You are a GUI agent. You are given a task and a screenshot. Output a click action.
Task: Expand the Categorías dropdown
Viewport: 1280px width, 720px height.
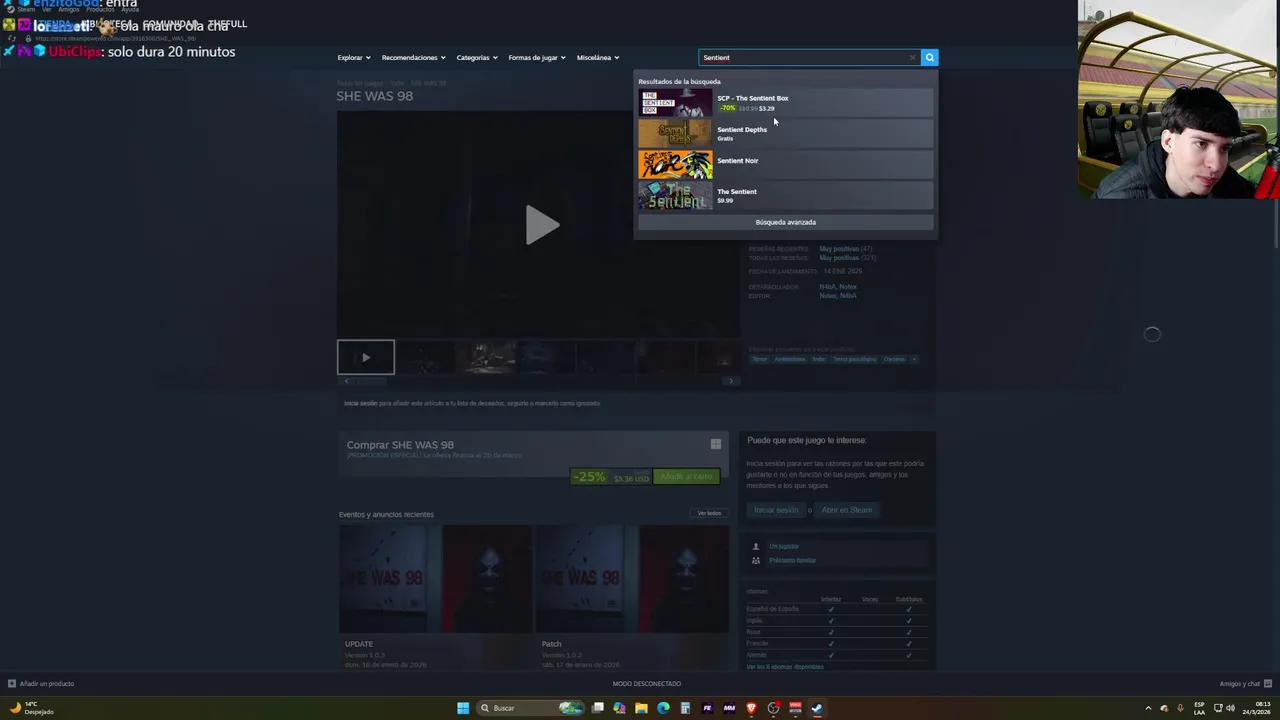(x=477, y=57)
